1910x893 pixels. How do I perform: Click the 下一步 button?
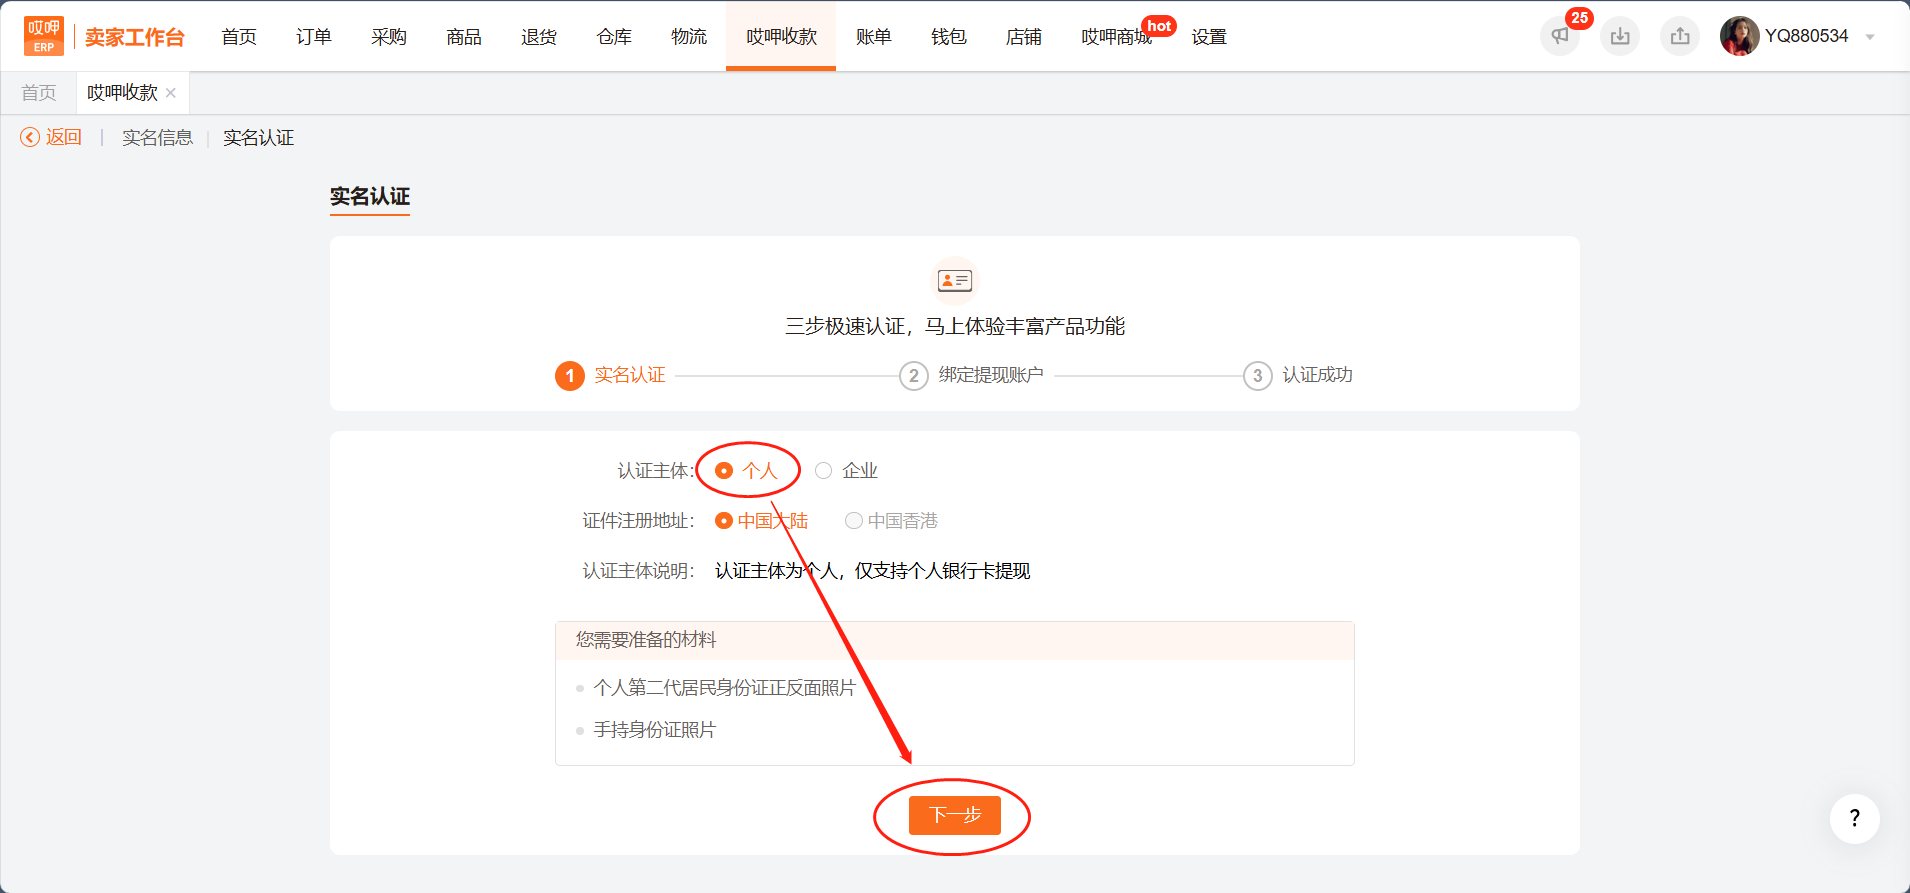[x=955, y=815]
